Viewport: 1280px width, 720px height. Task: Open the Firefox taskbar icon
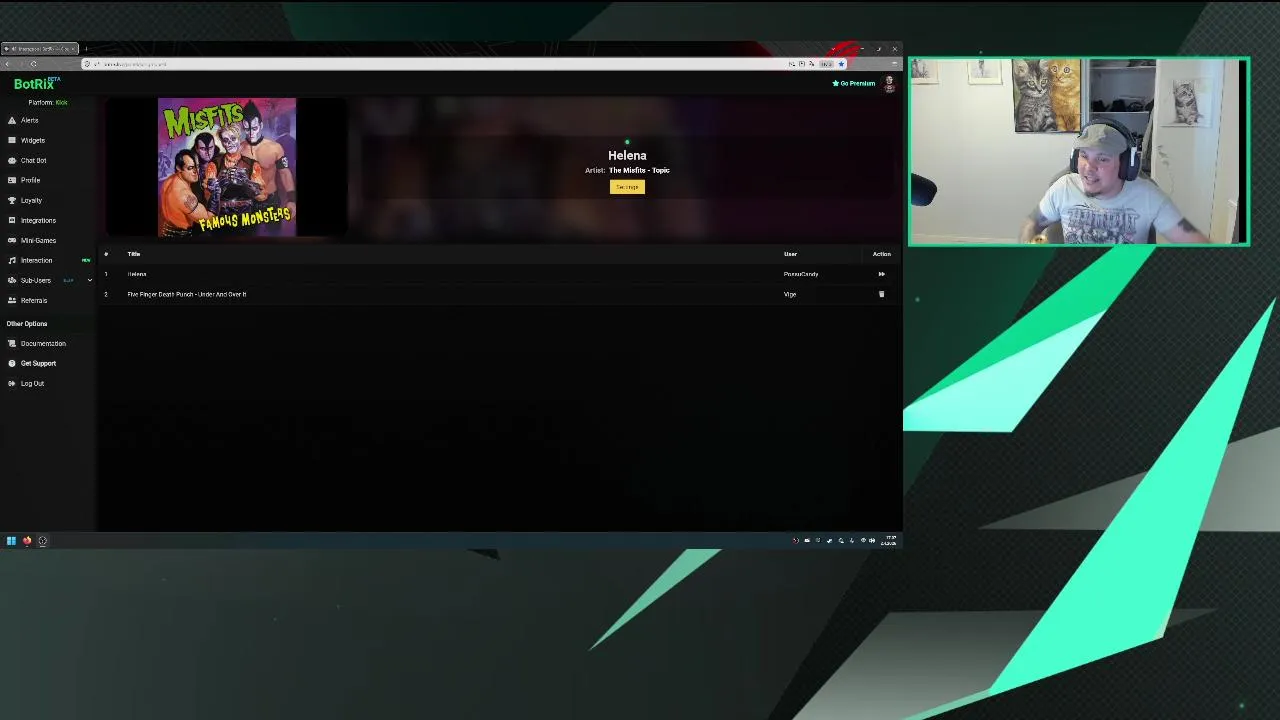(27, 541)
